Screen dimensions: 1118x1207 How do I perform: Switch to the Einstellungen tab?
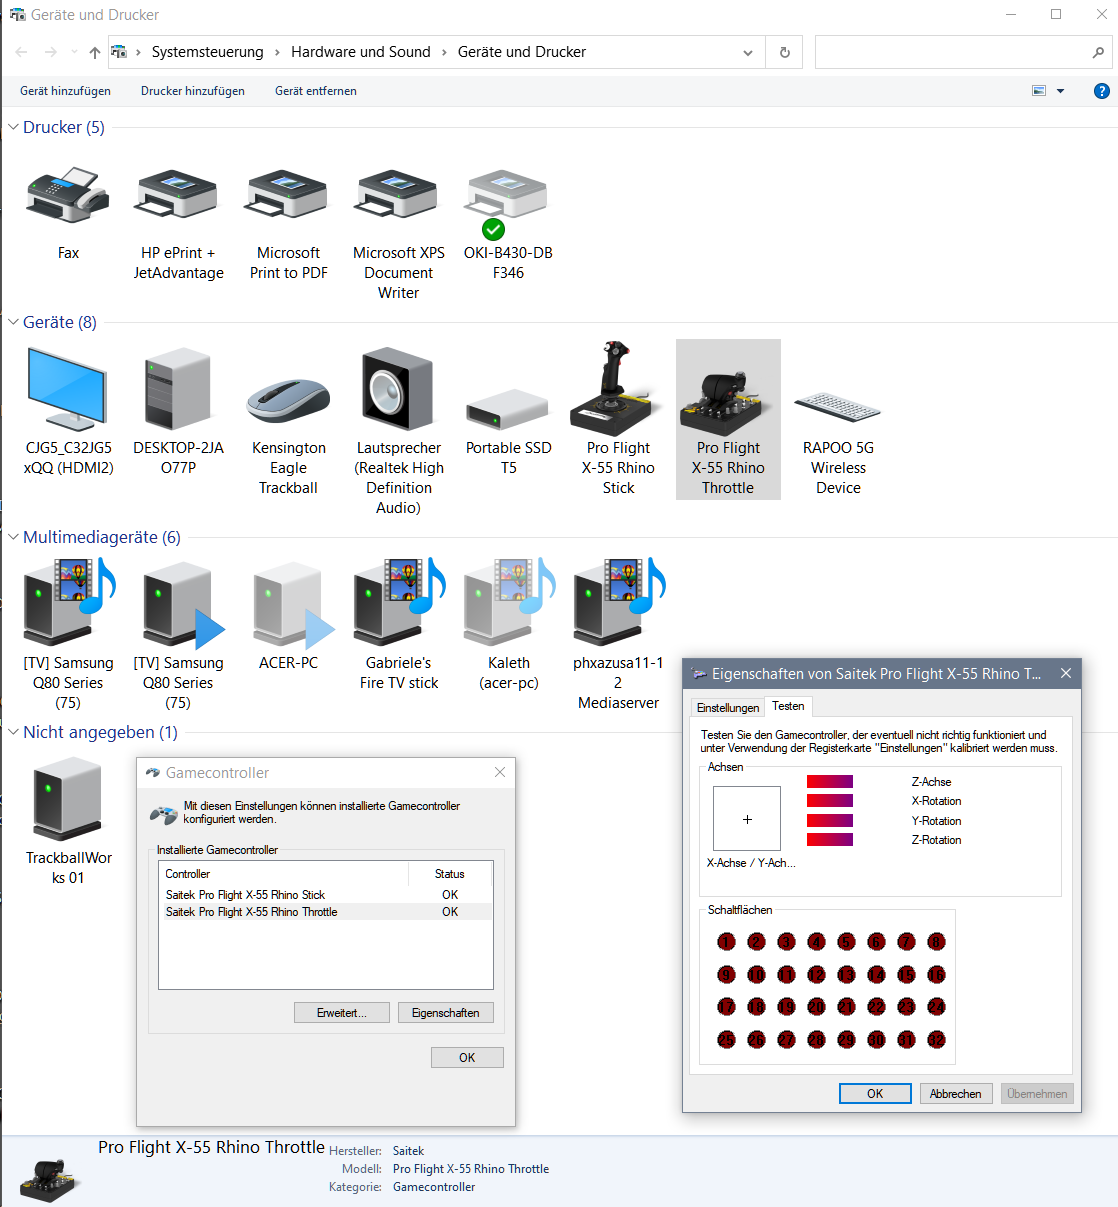pyautogui.click(x=728, y=708)
